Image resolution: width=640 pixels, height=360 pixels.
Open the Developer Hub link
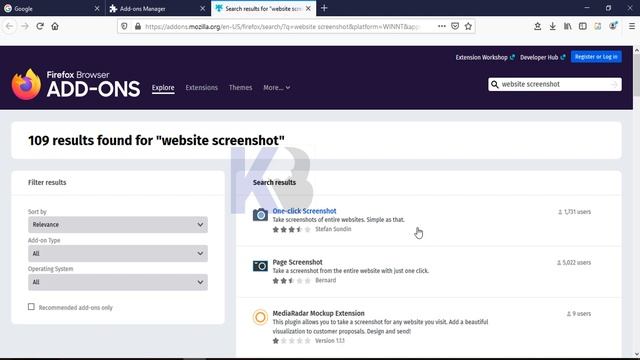coord(542,57)
